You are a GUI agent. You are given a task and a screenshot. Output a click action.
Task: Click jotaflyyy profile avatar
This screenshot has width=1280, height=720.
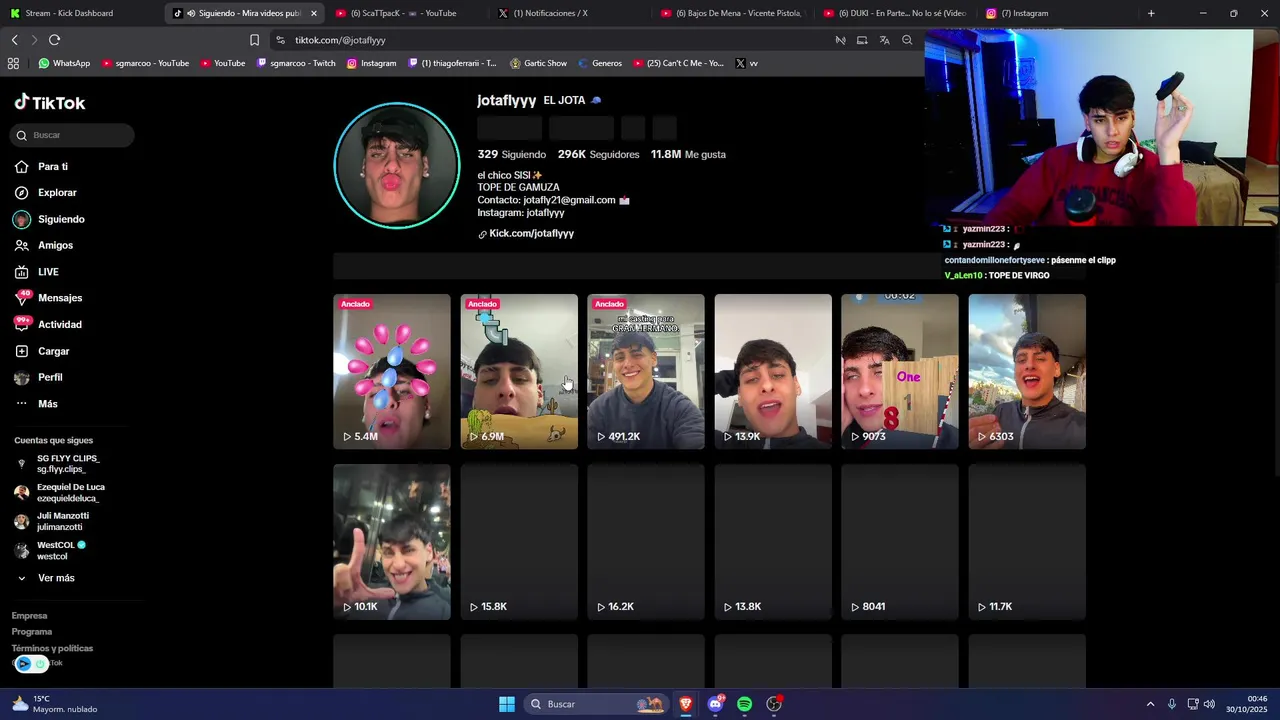point(397,166)
